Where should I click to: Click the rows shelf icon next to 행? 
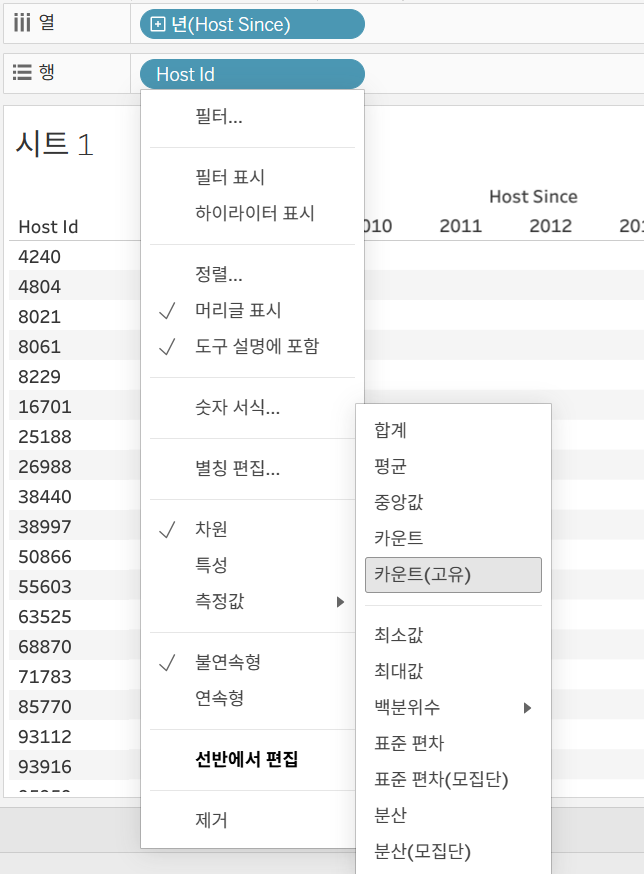click(22, 72)
